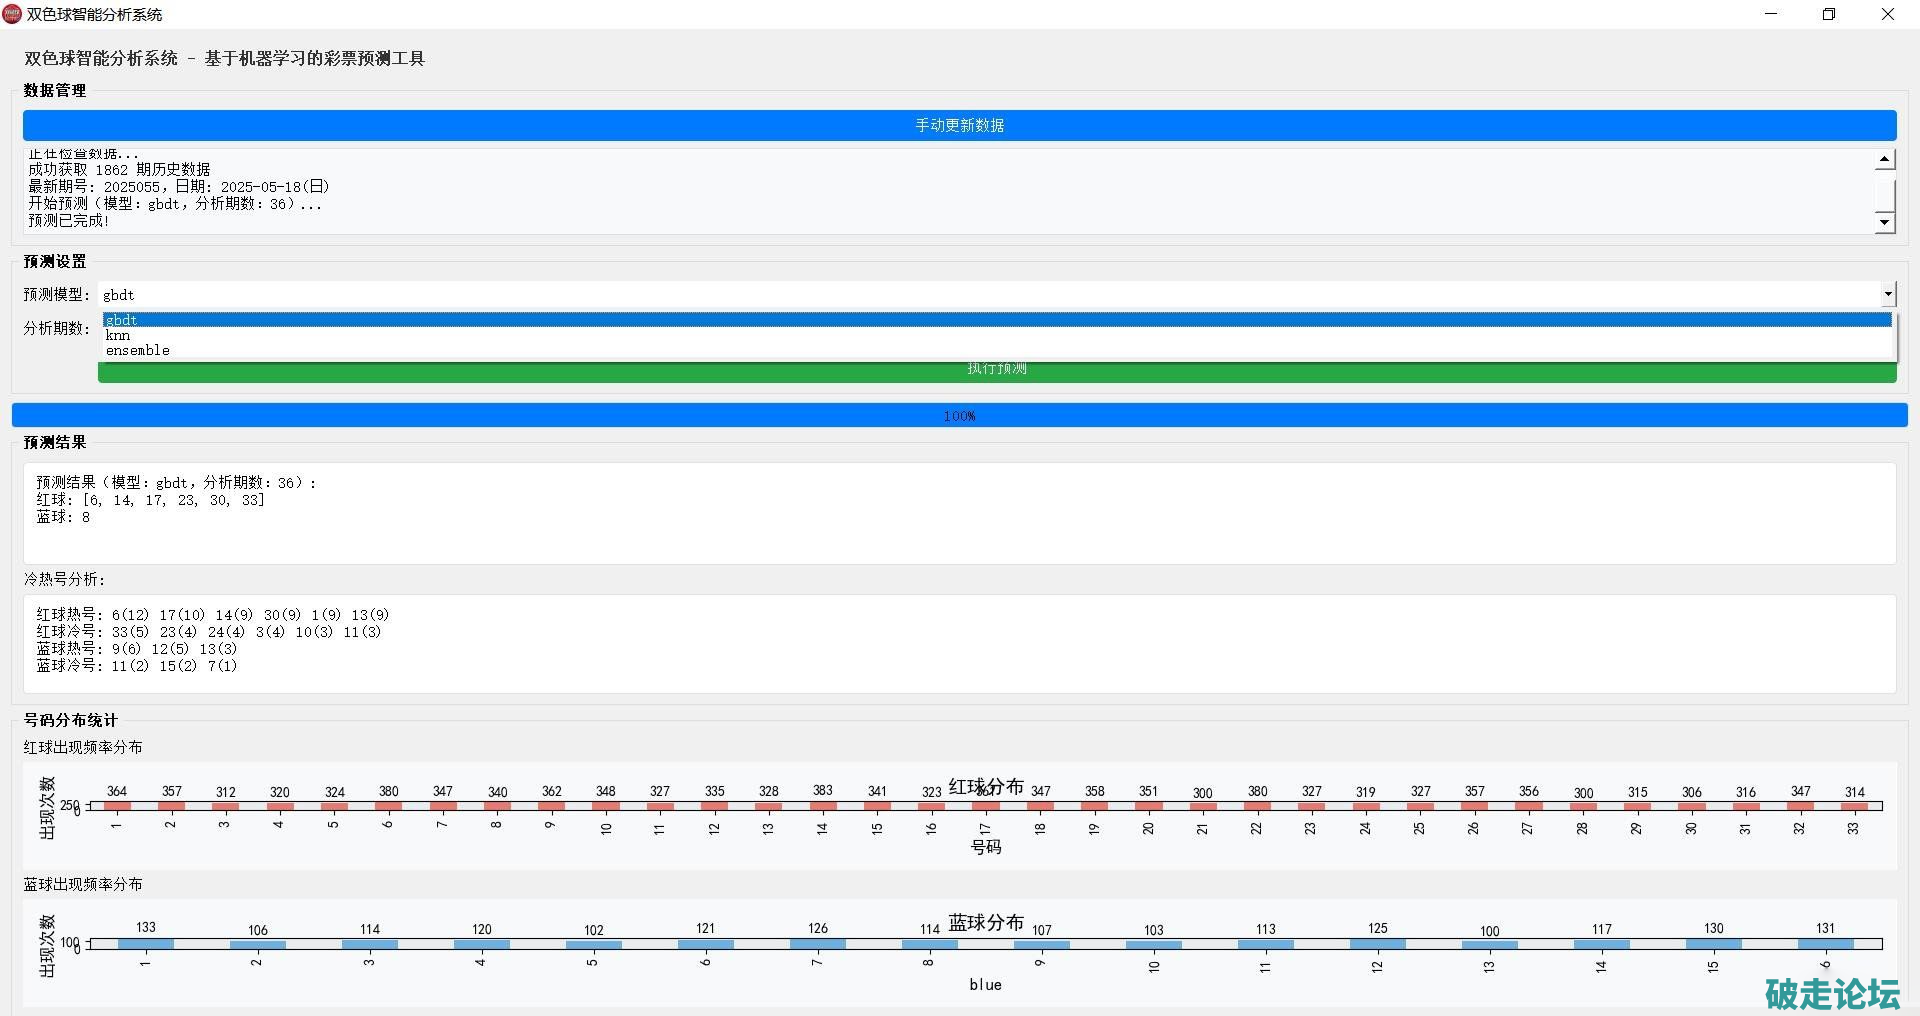This screenshot has width=1920, height=1016.
Task: Click the 预测模型 combo box field
Action: point(988,294)
